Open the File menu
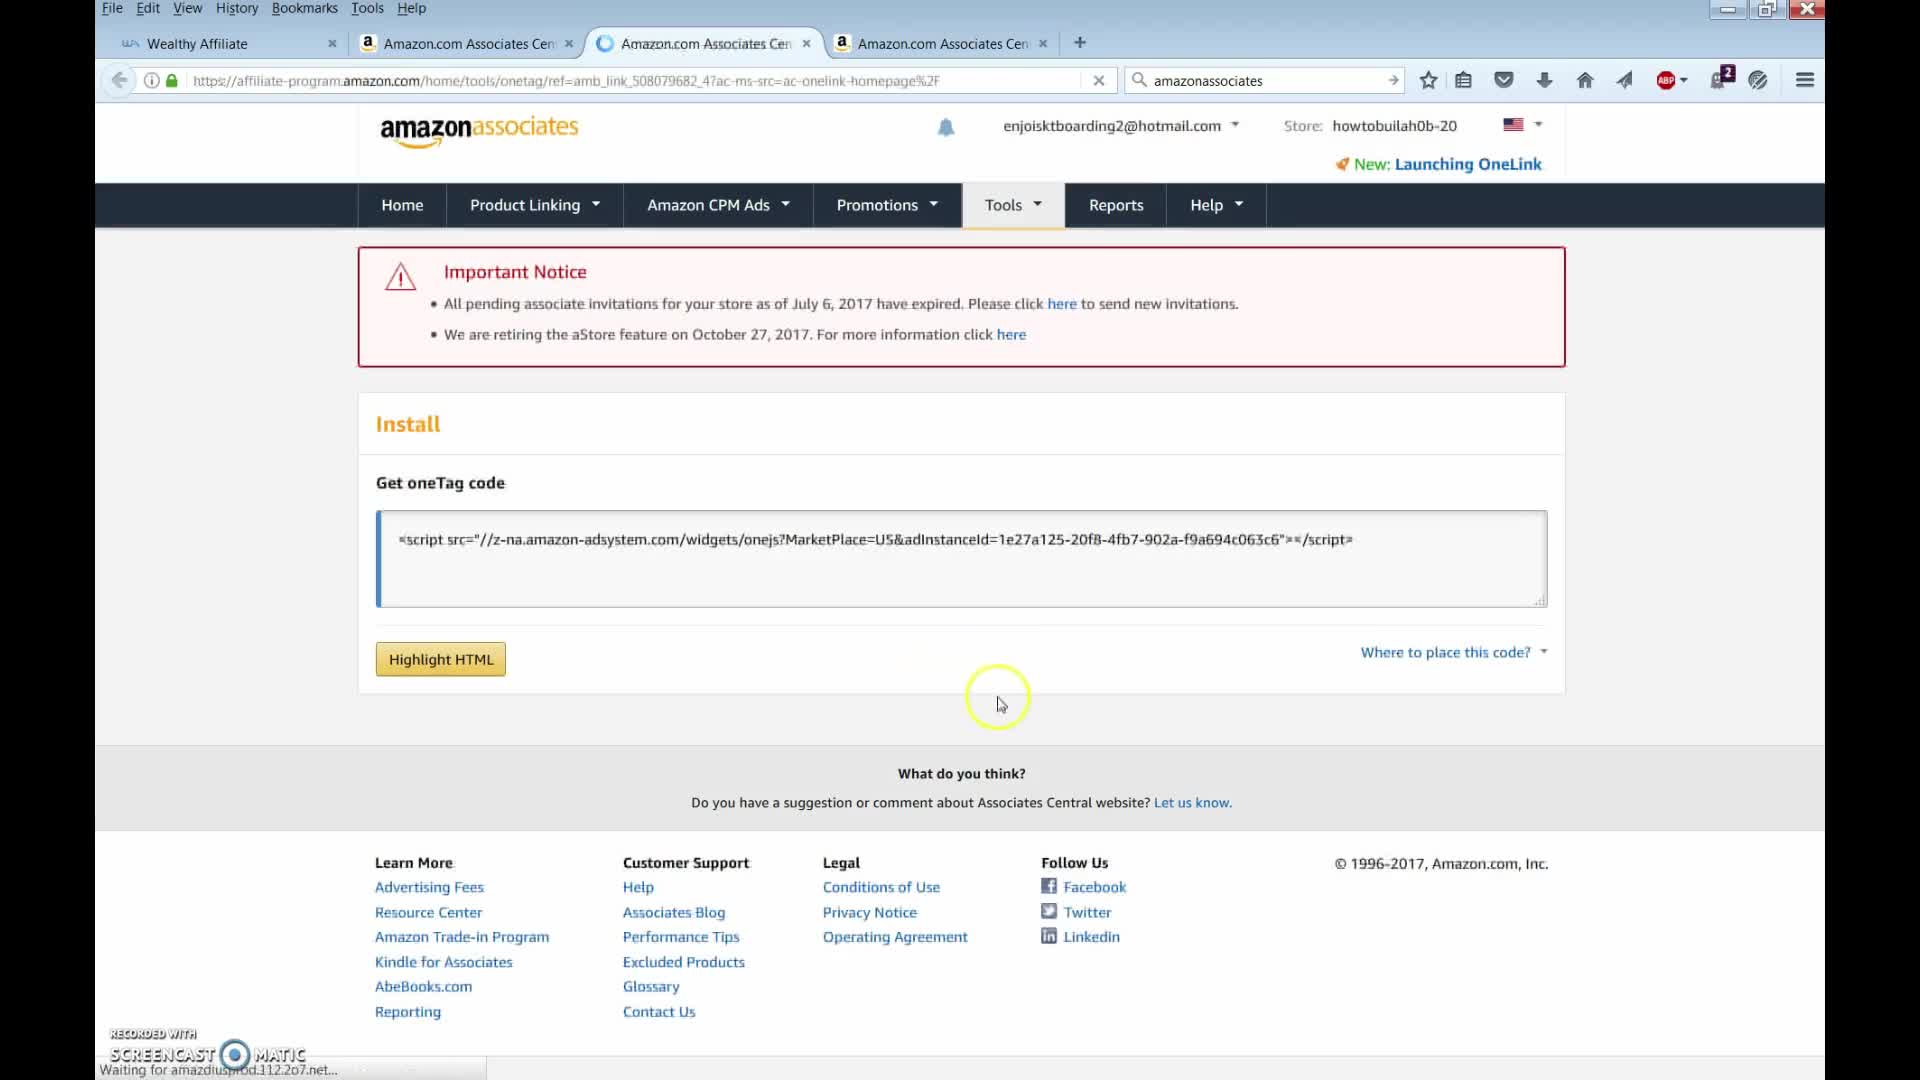Viewport: 1920px width, 1080px height. 112,8
